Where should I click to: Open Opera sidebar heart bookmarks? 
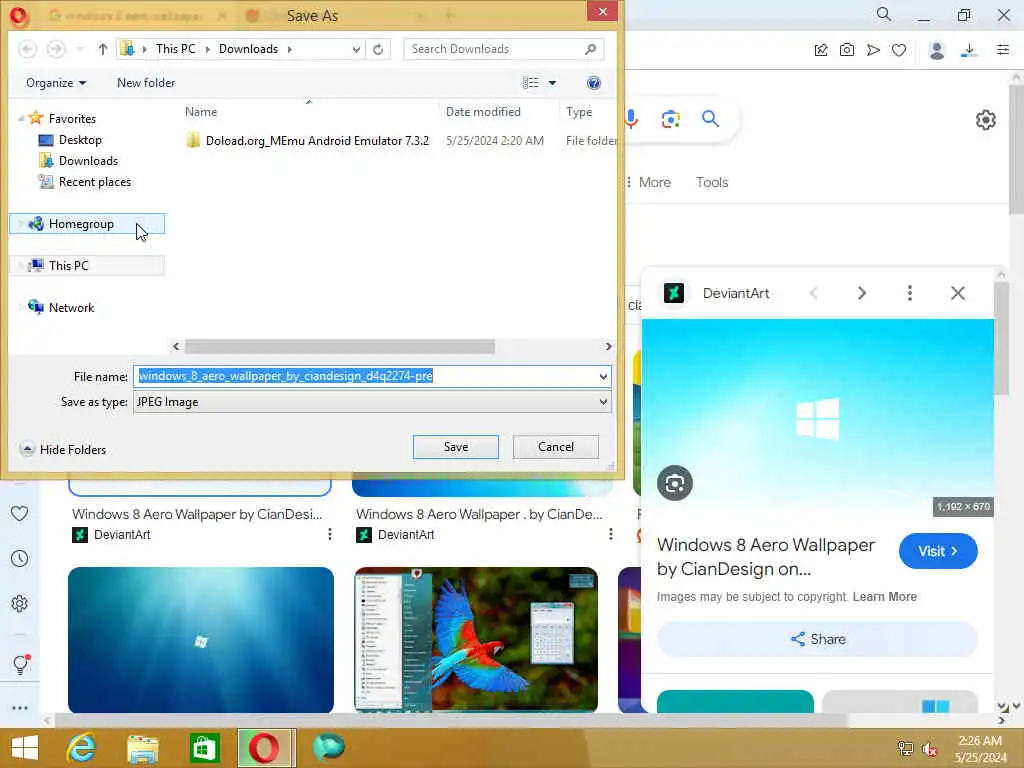(x=20, y=513)
